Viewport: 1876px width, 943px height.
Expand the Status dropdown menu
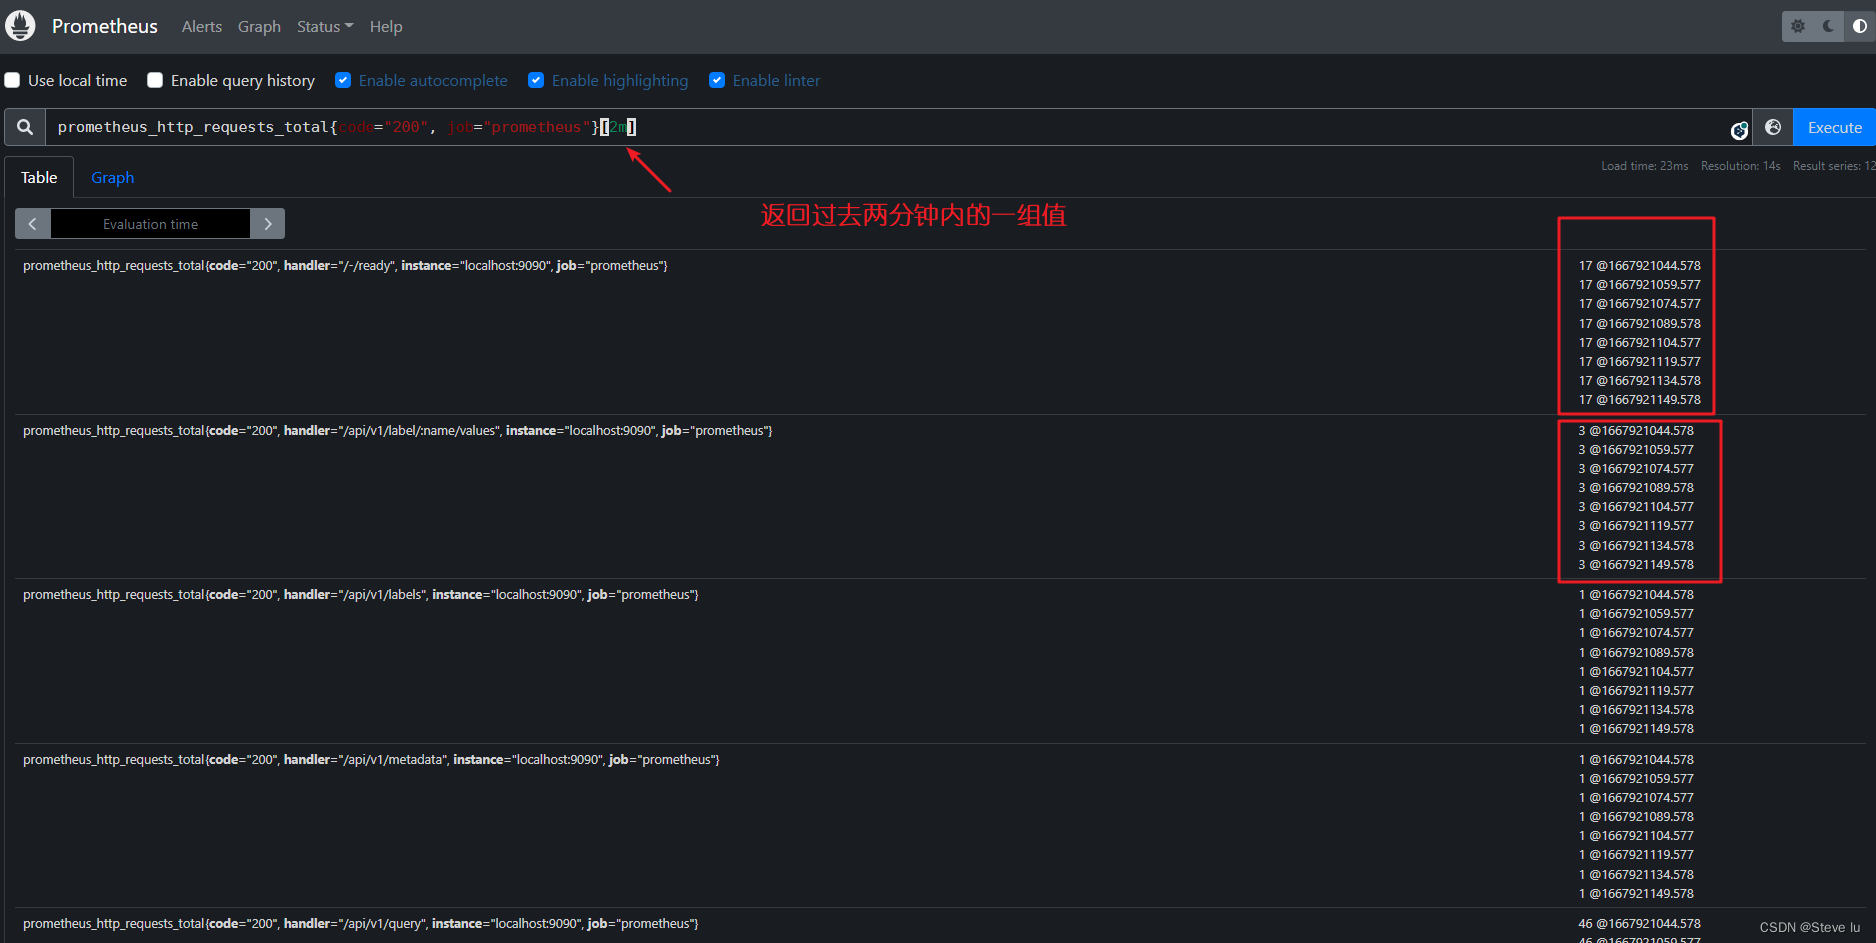(325, 27)
